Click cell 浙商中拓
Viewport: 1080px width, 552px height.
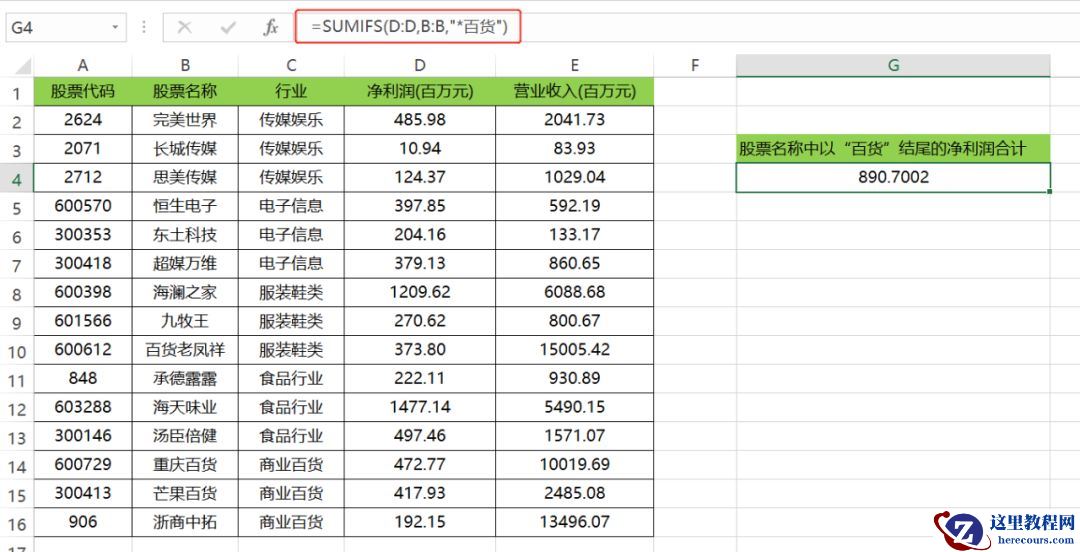coord(185,522)
